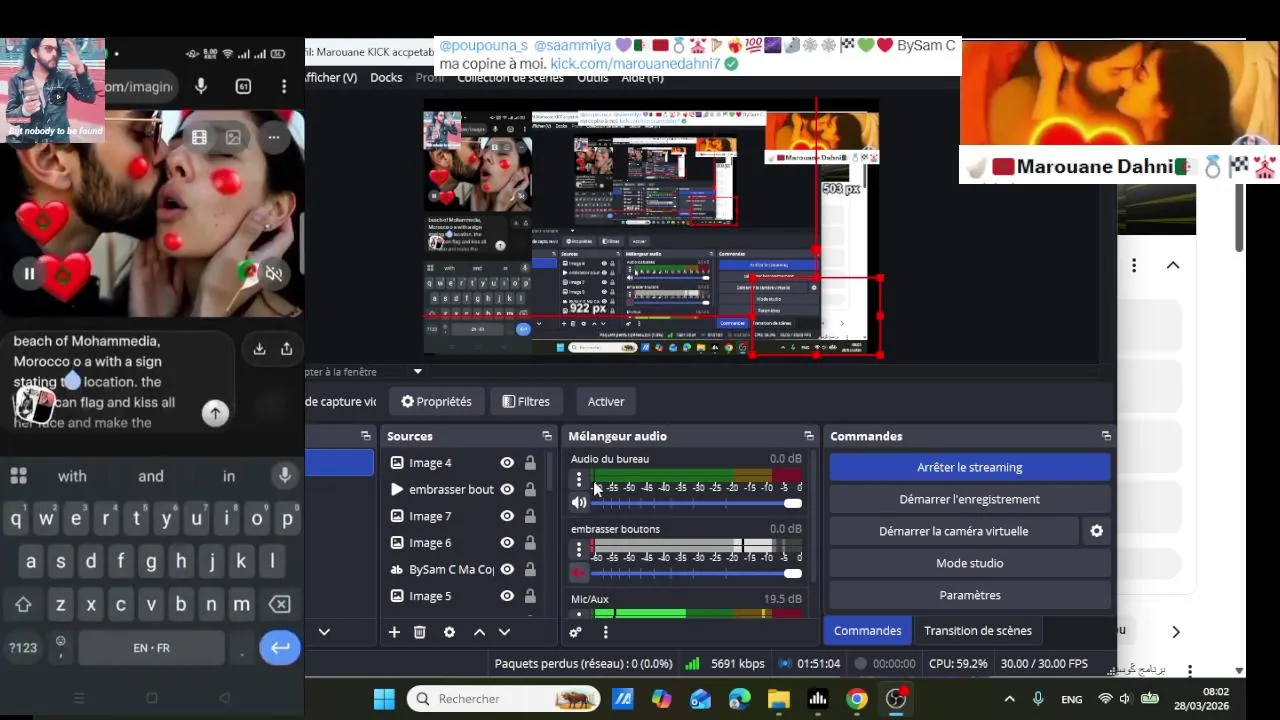The image size is (1280, 720).
Task: Hide embrasser bout source
Action: click(x=507, y=489)
